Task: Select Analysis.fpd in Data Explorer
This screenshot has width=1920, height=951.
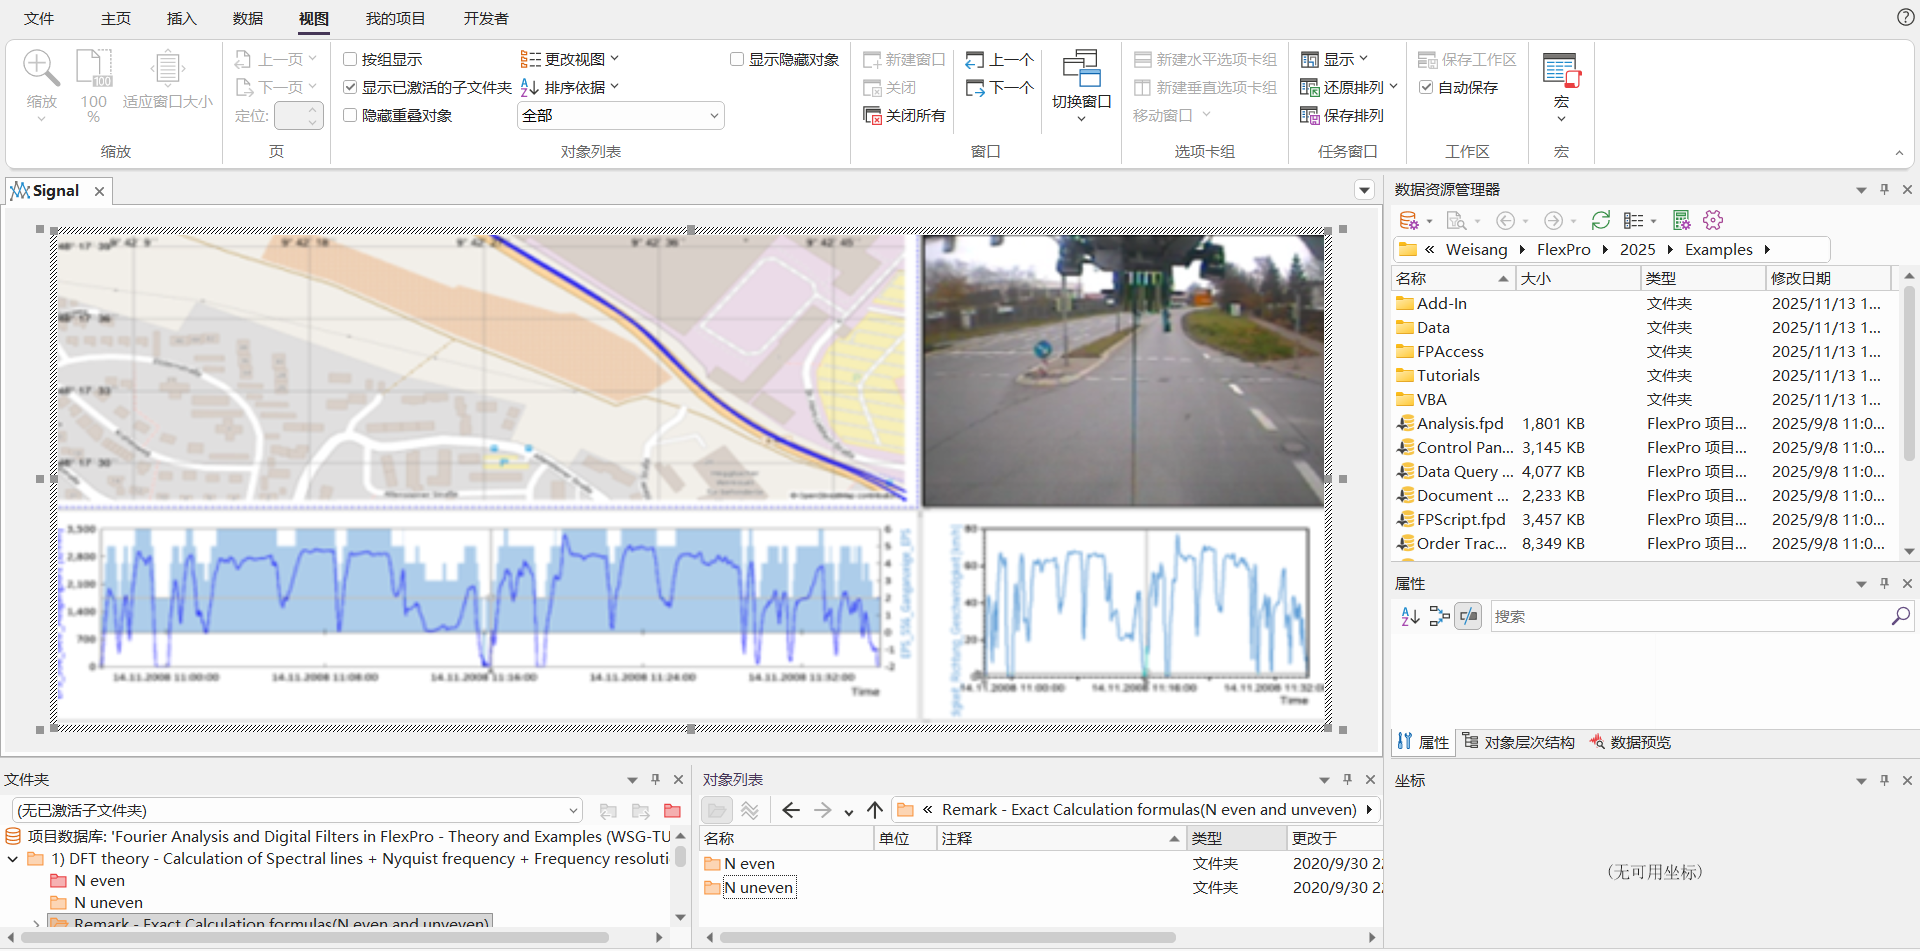Action: (x=1459, y=424)
